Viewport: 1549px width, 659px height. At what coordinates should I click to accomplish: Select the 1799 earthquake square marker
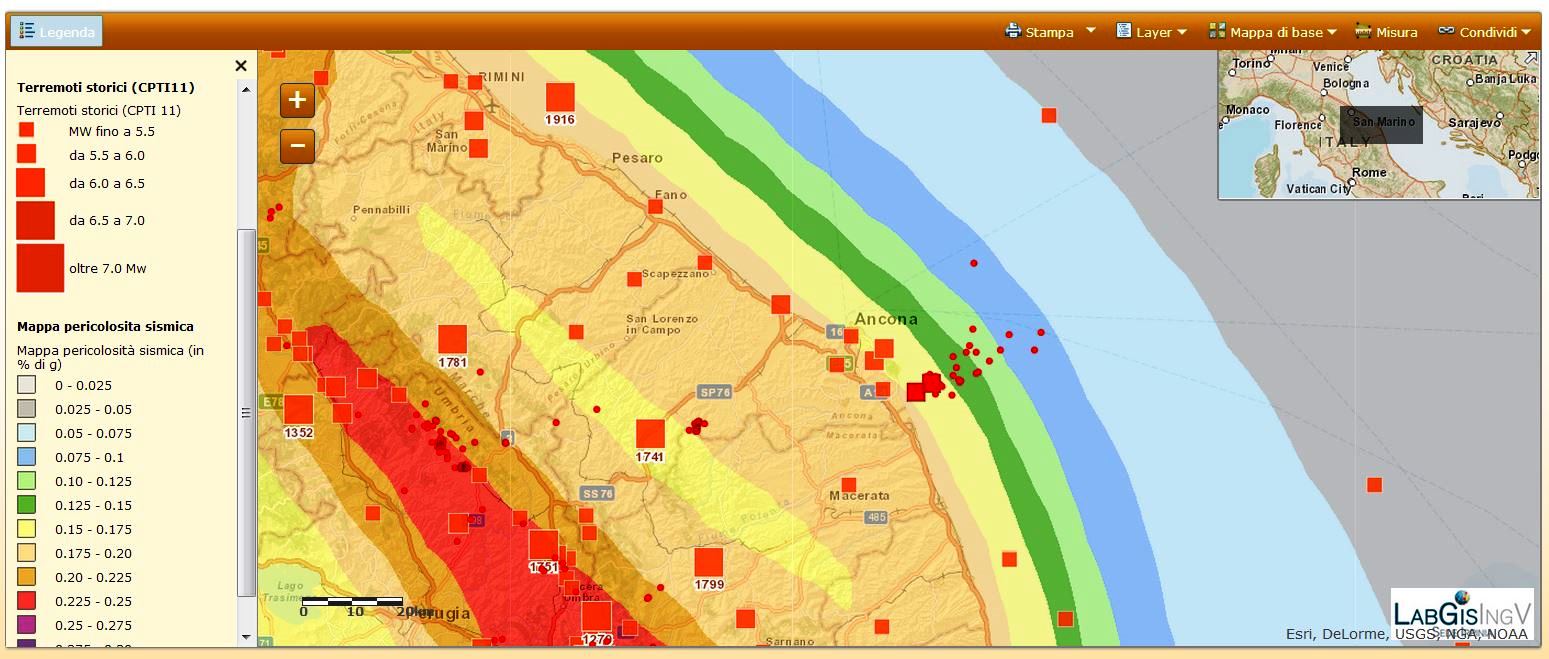(x=708, y=562)
